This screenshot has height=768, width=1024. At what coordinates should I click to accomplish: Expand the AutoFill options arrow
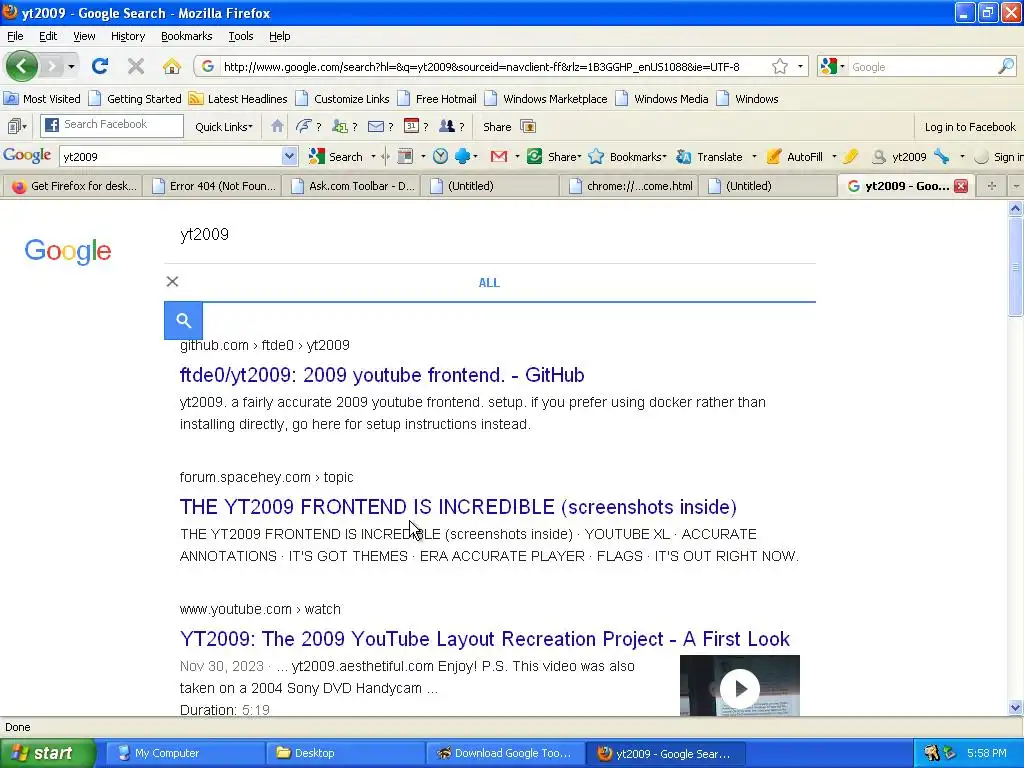tap(834, 156)
